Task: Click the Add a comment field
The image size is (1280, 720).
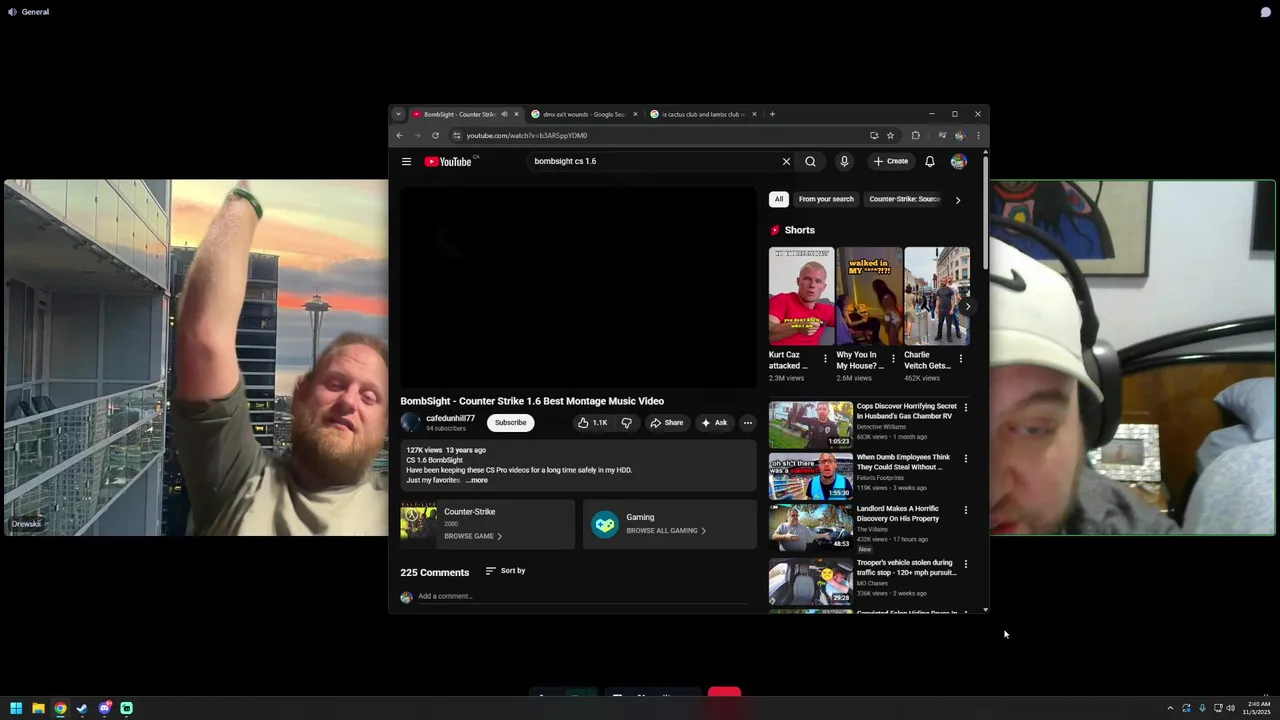Action: pos(582,597)
